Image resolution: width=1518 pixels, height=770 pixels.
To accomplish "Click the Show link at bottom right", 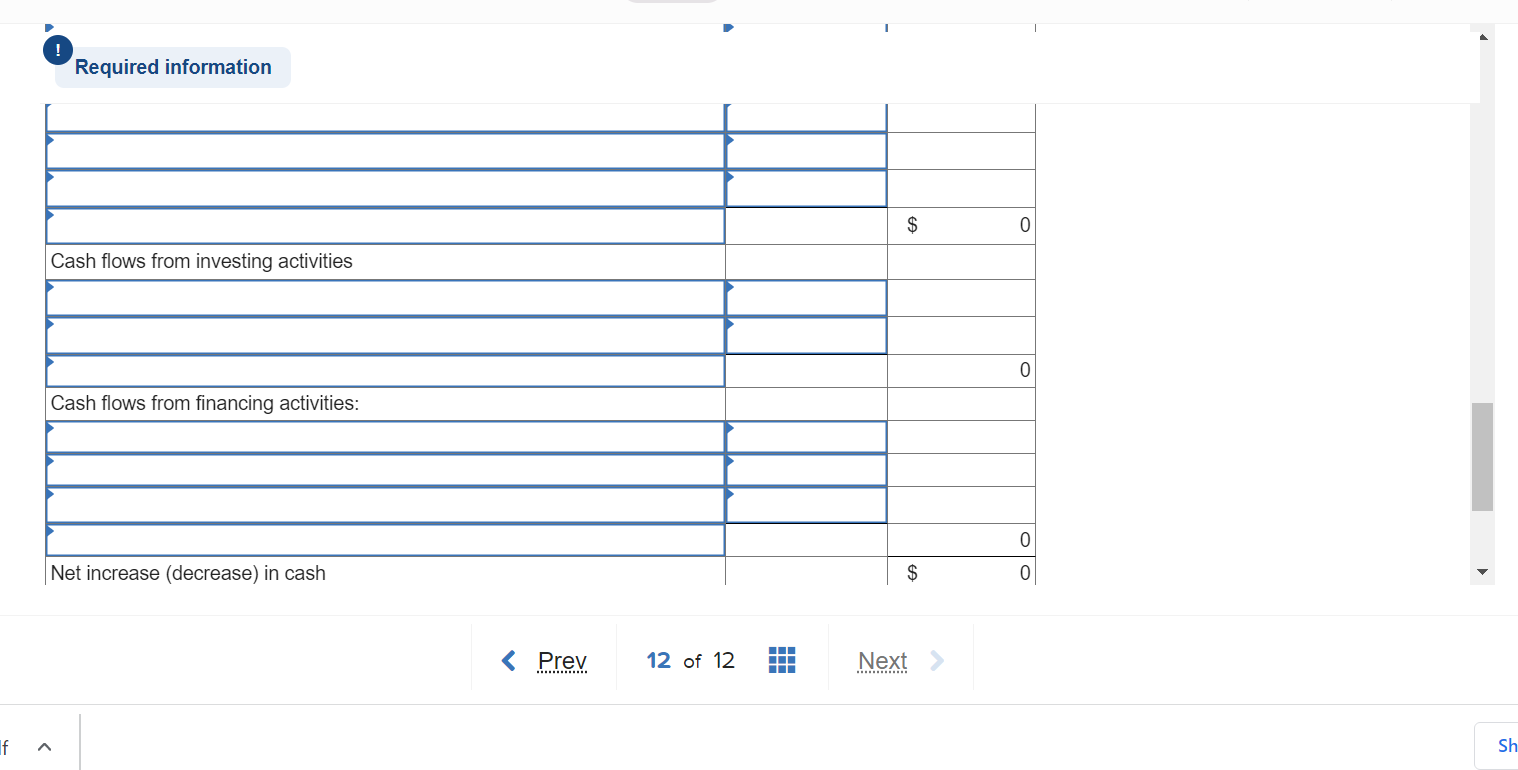I will click(x=1506, y=745).
